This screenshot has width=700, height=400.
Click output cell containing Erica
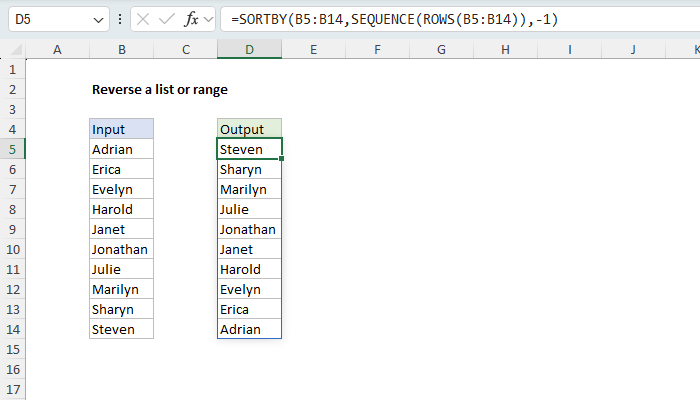pyautogui.click(x=250, y=309)
